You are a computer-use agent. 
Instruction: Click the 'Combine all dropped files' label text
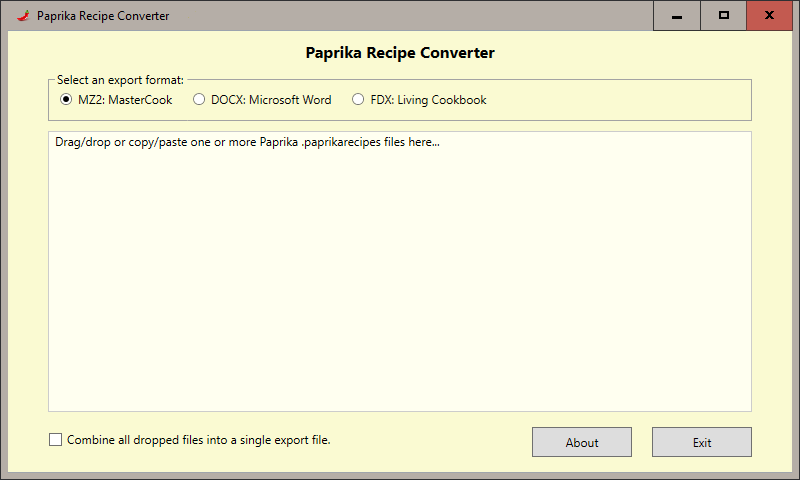[198, 440]
